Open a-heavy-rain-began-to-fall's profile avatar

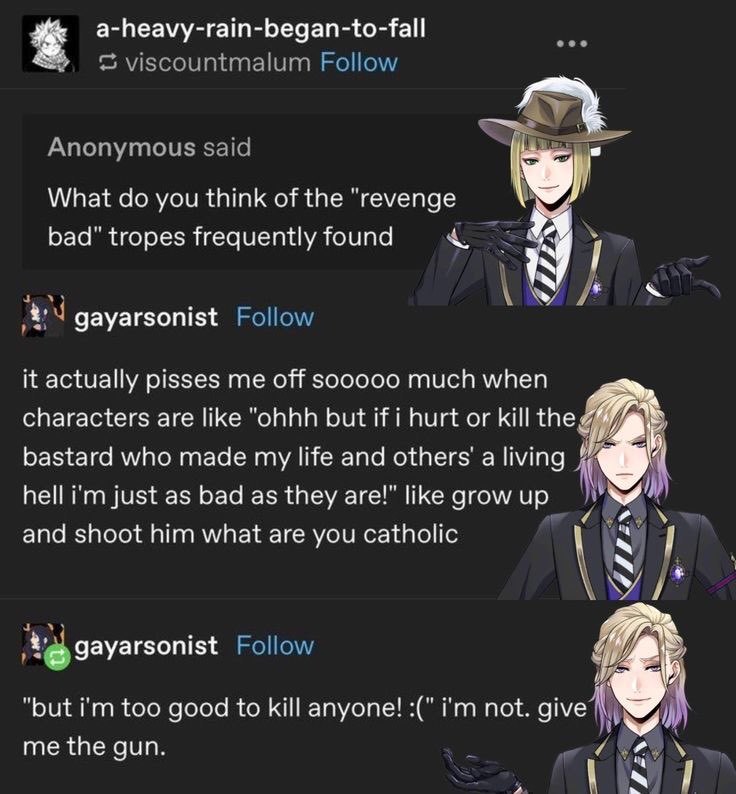coord(50,44)
